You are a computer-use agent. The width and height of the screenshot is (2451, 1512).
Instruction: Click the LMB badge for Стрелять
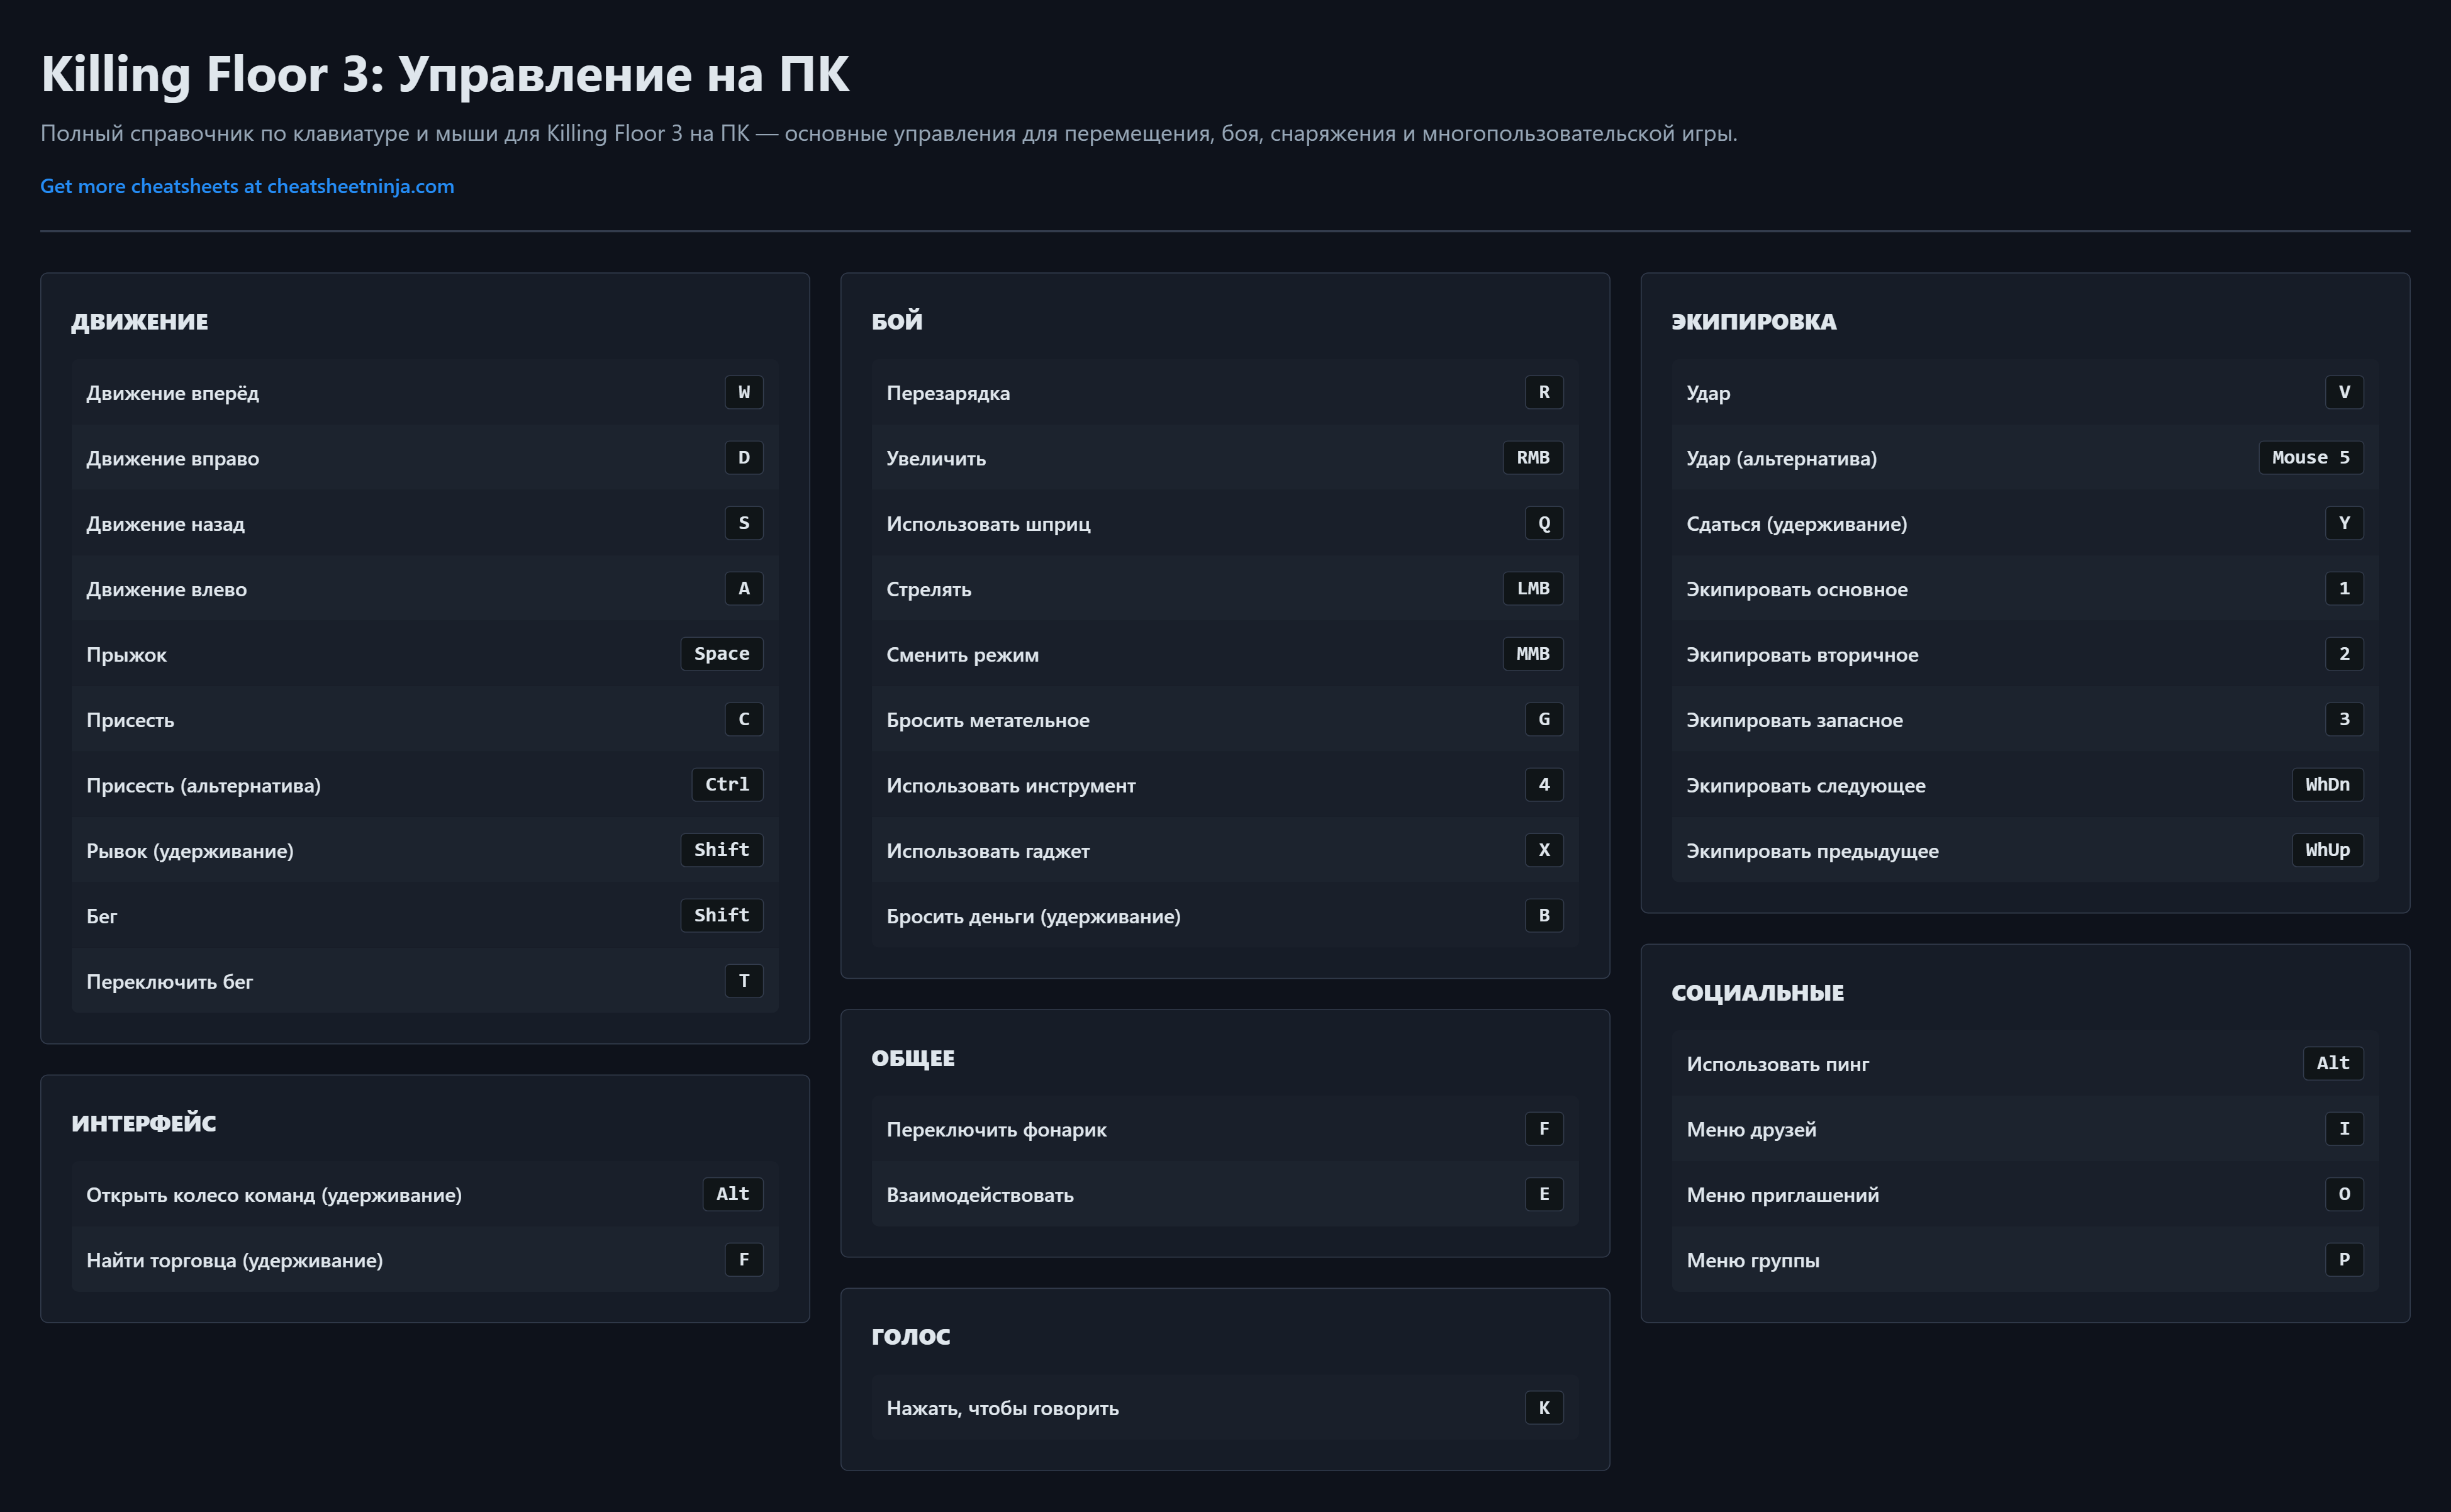coord(1532,589)
